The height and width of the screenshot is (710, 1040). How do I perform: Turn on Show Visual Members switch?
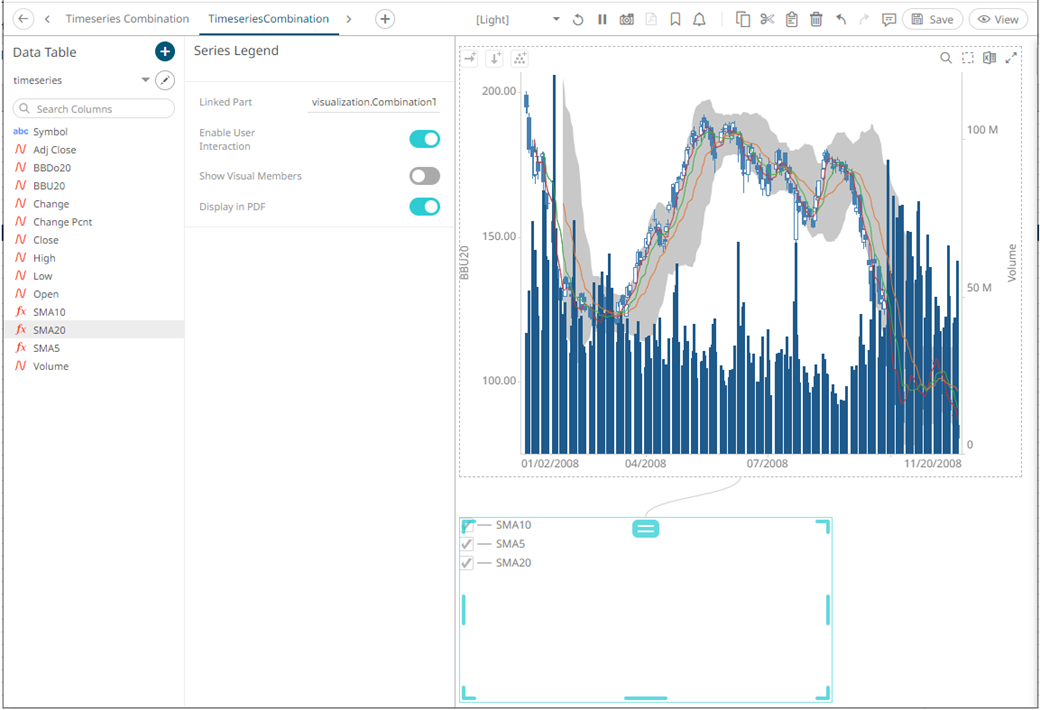tap(424, 176)
